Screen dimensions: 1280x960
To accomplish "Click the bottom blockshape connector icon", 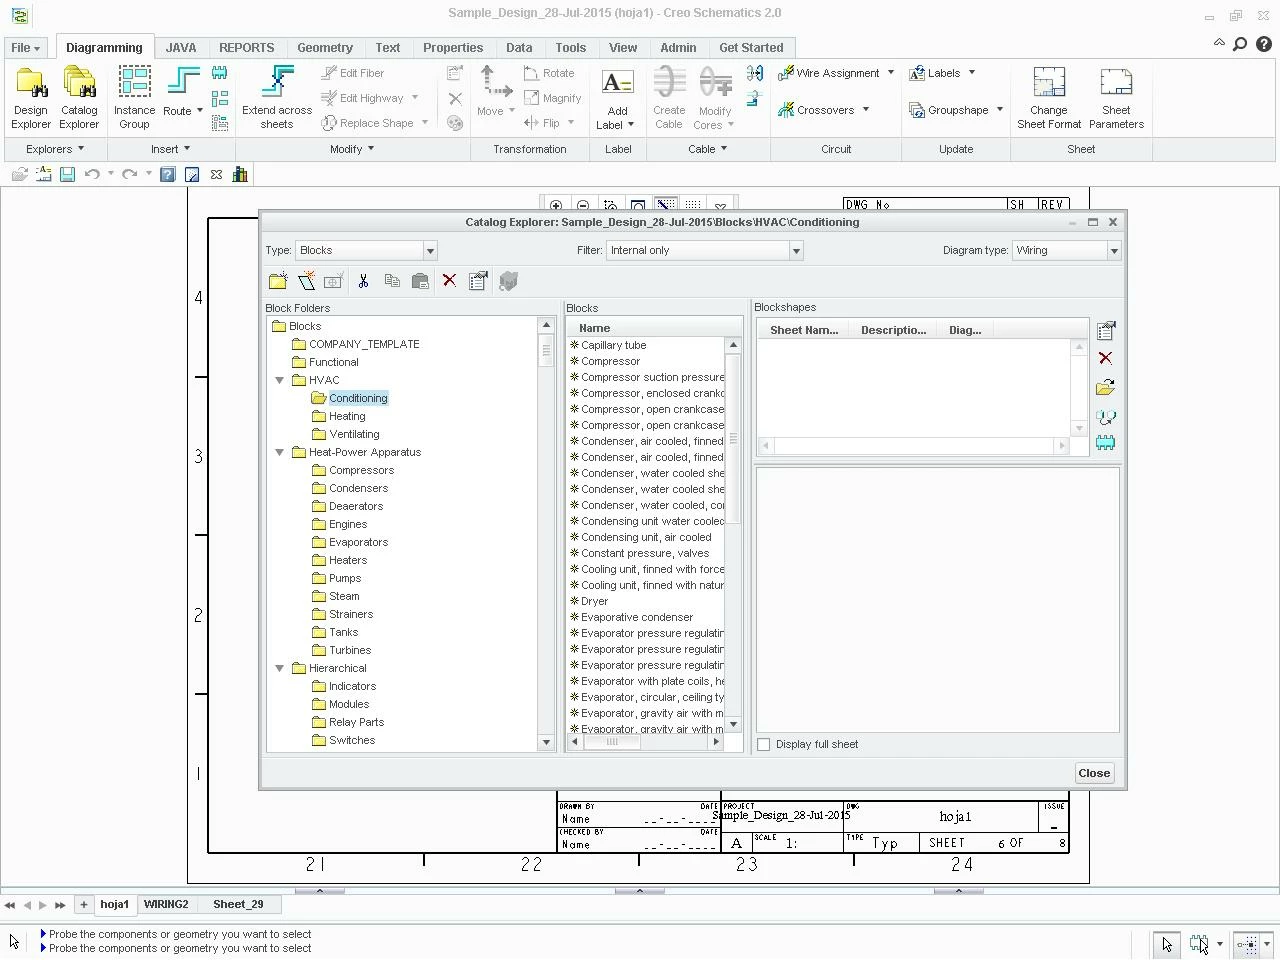I will coord(1105,443).
